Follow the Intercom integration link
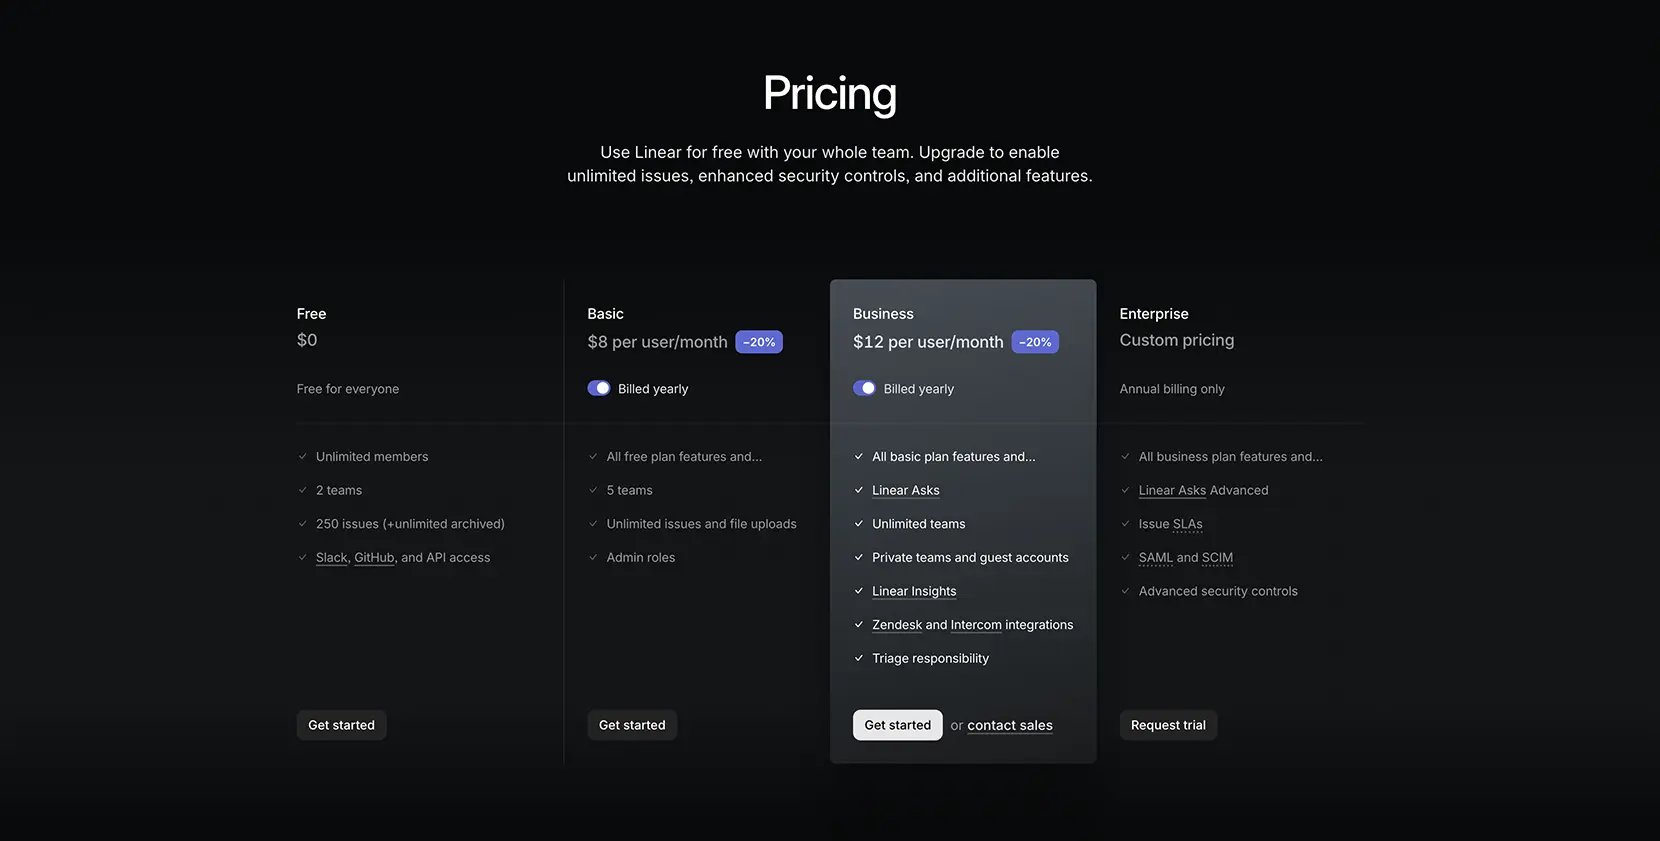Screen dimensions: 1660x841 (x=976, y=625)
